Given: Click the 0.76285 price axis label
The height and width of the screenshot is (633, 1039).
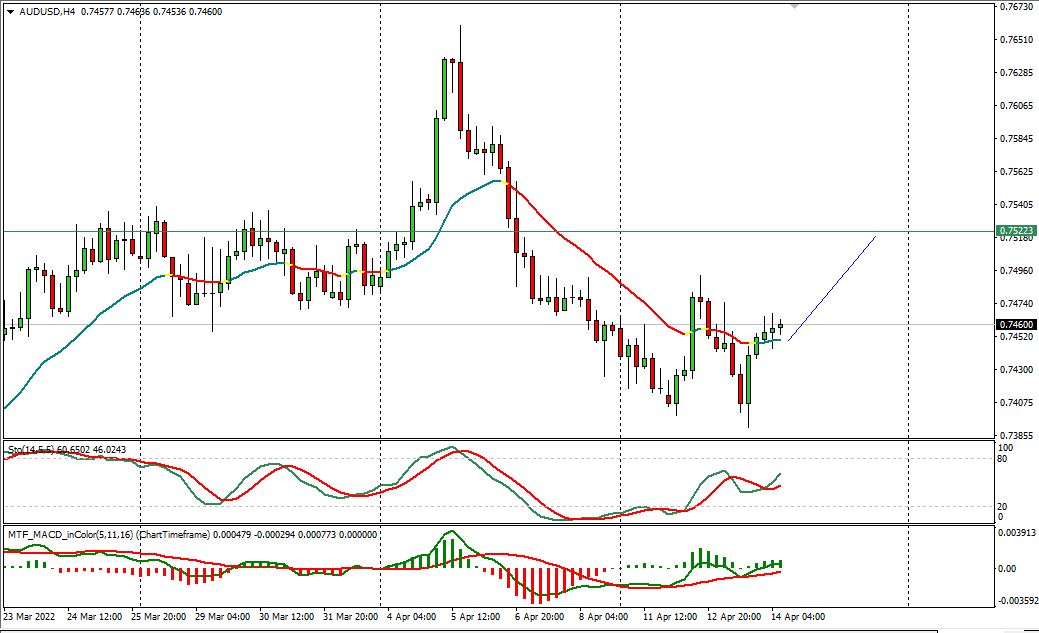Looking at the screenshot, I should (1017, 72).
